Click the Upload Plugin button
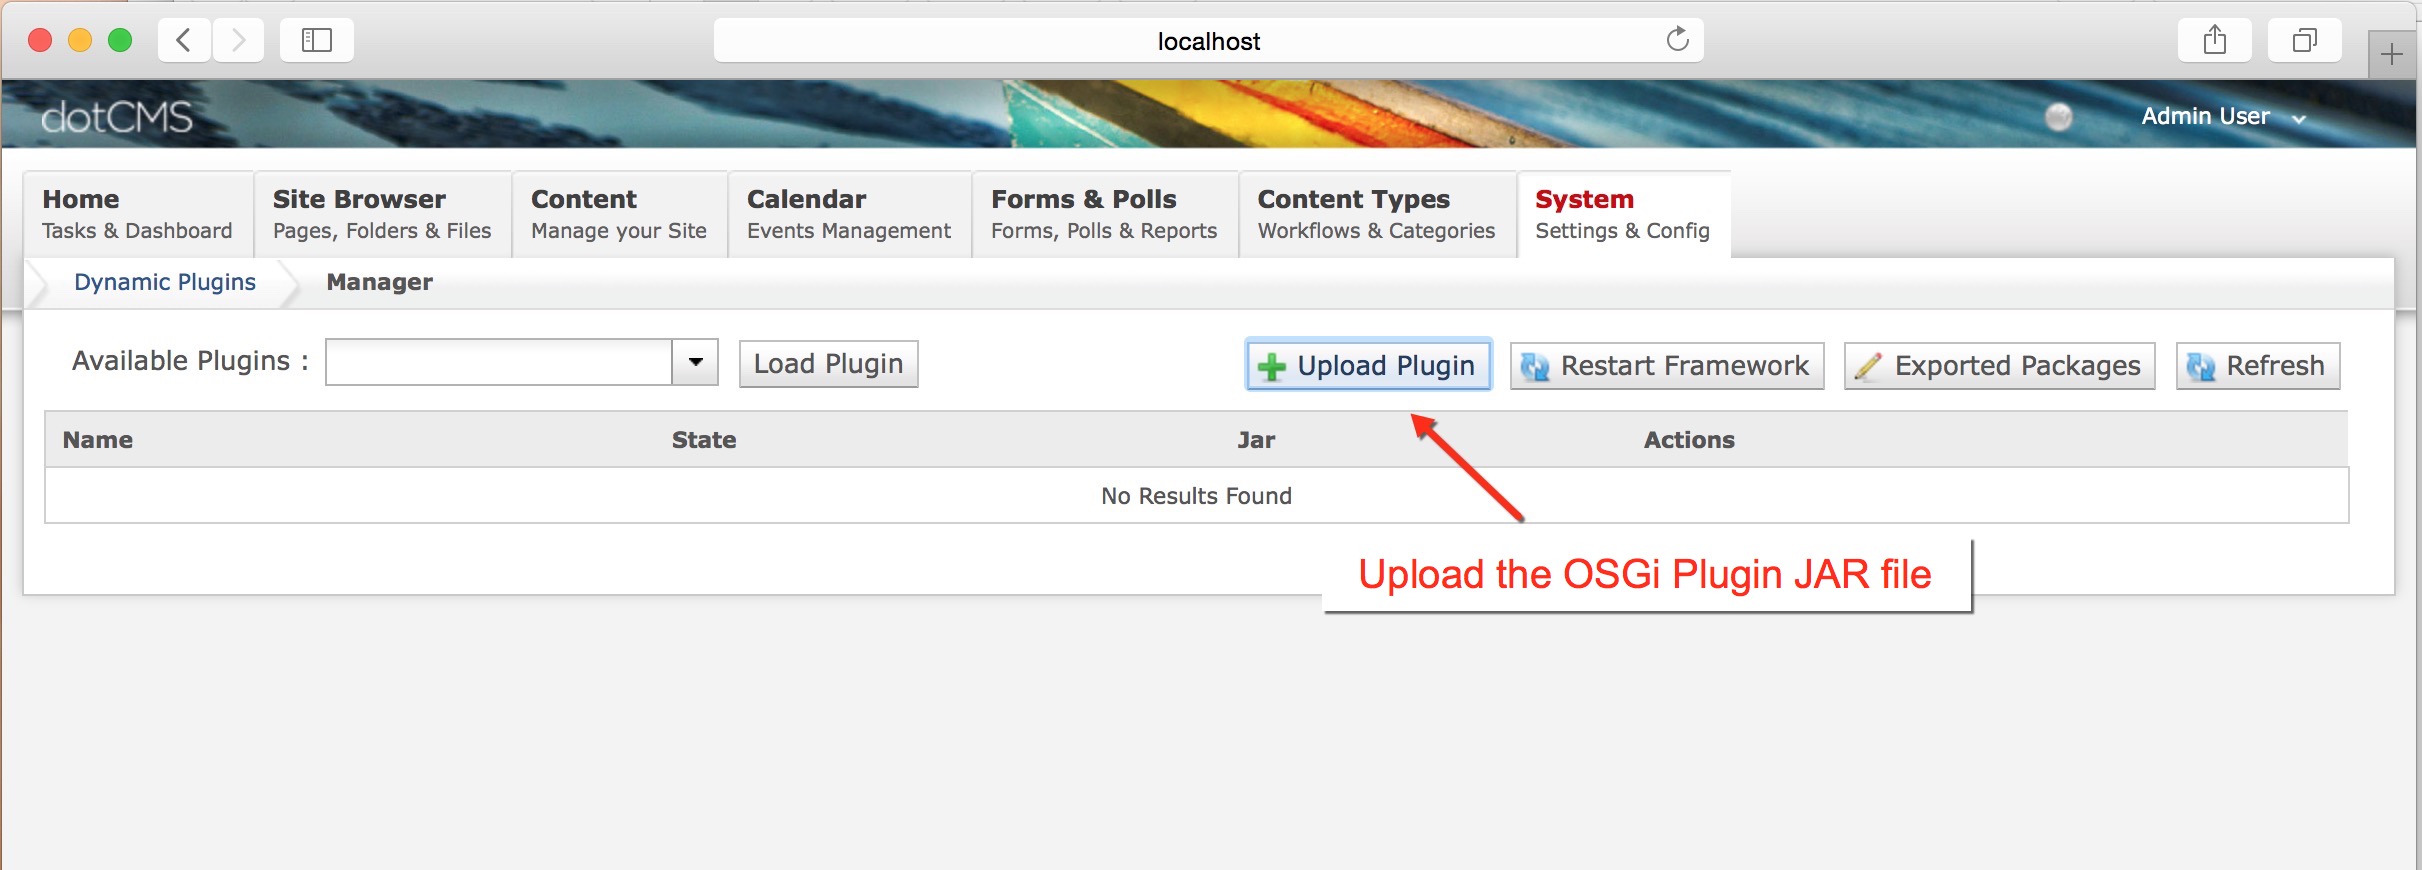 [1368, 365]
